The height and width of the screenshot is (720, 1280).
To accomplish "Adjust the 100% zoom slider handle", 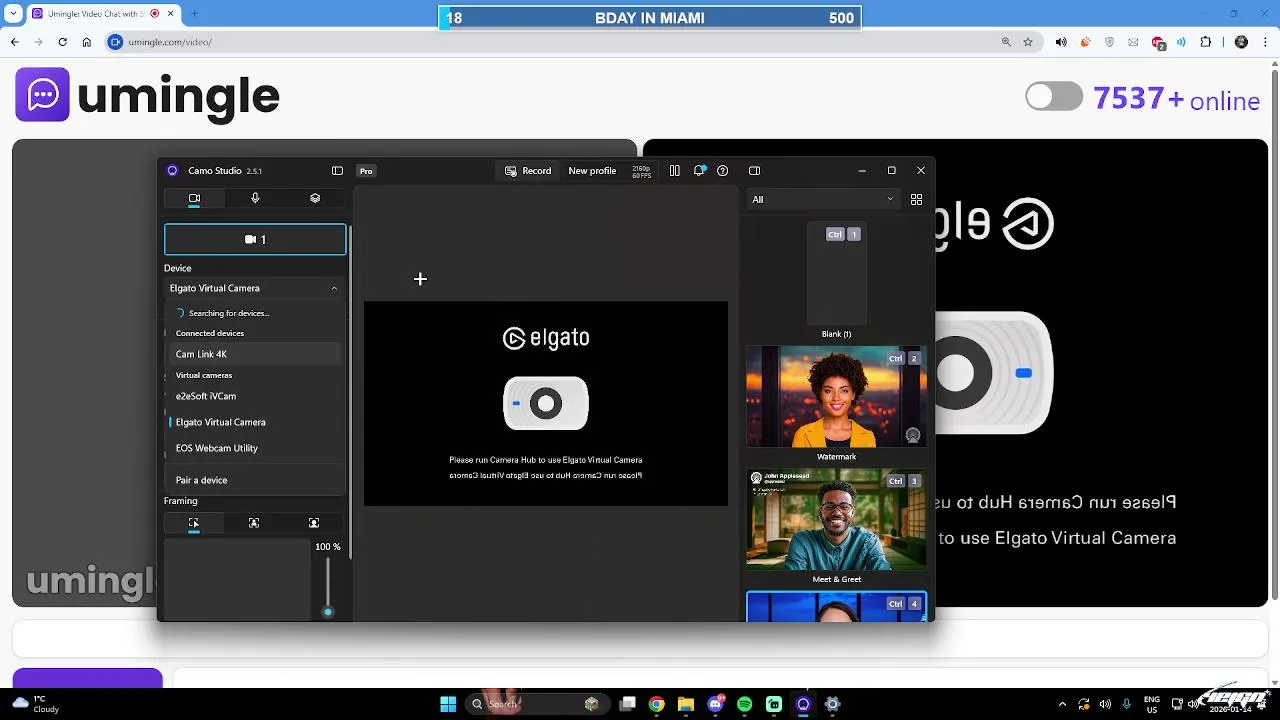I will [328, 611].
